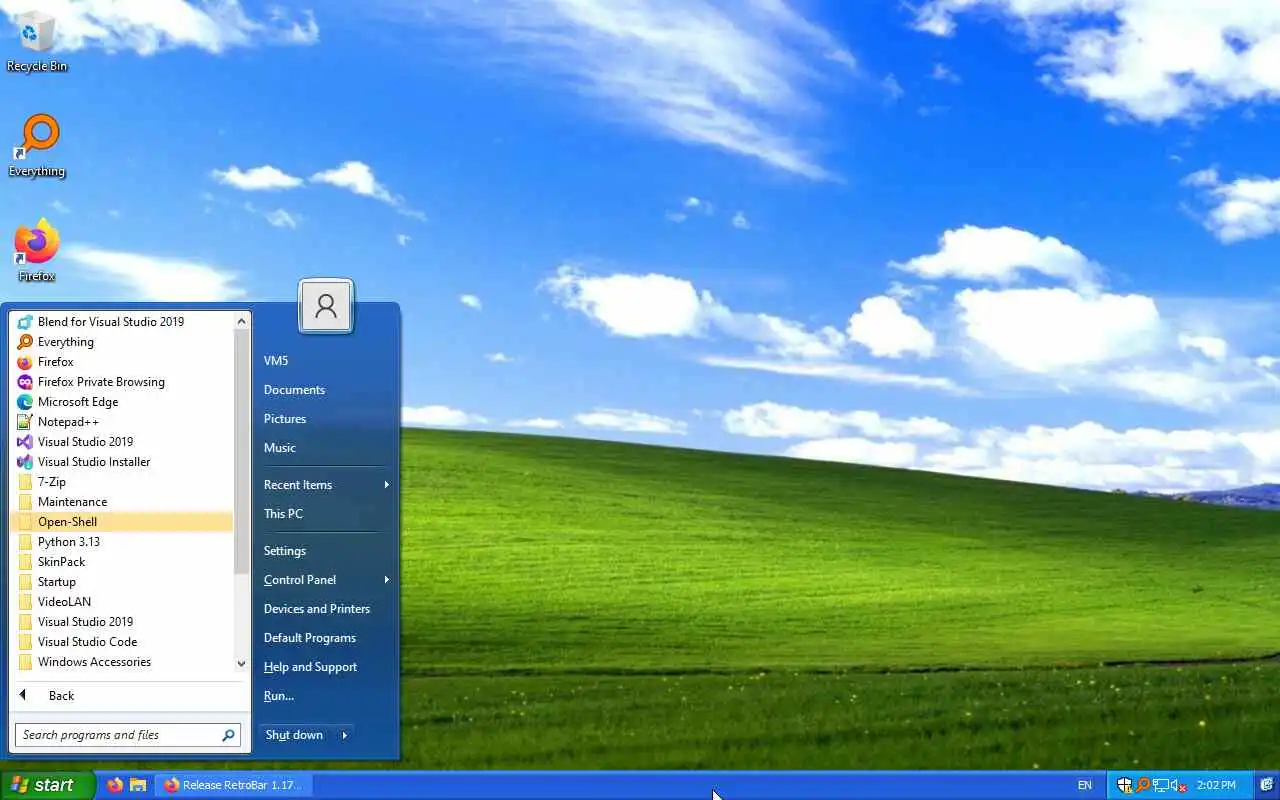Open This PC
This screenshot has width=1280, height=800.
(x=325, y=514)
